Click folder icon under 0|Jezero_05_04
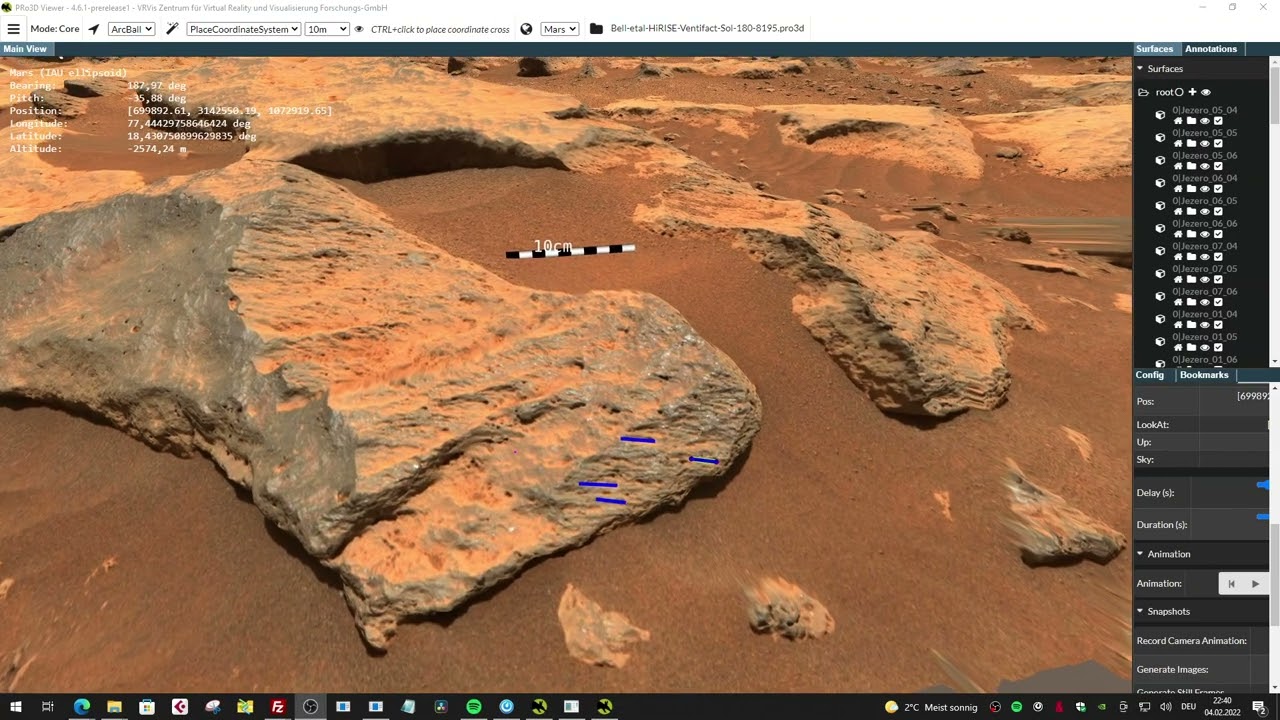This screenshot has height=720, width=1280. (x=1191, y=121)
